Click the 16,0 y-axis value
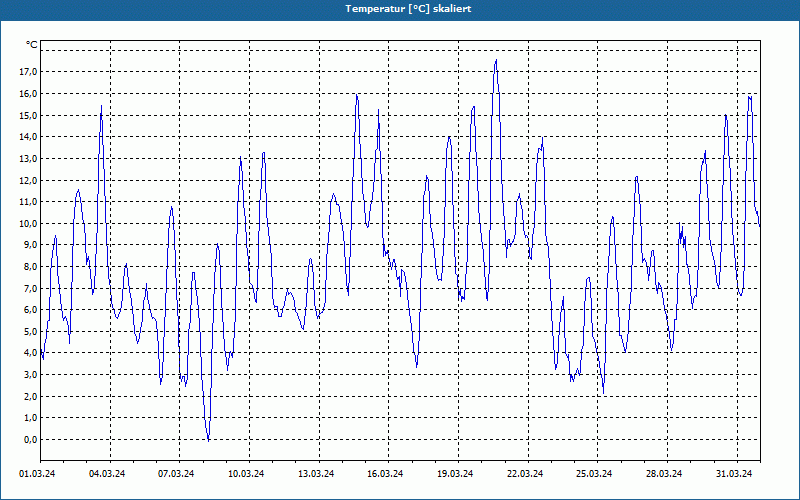The image size is (800, 500). tap(28, 94)
